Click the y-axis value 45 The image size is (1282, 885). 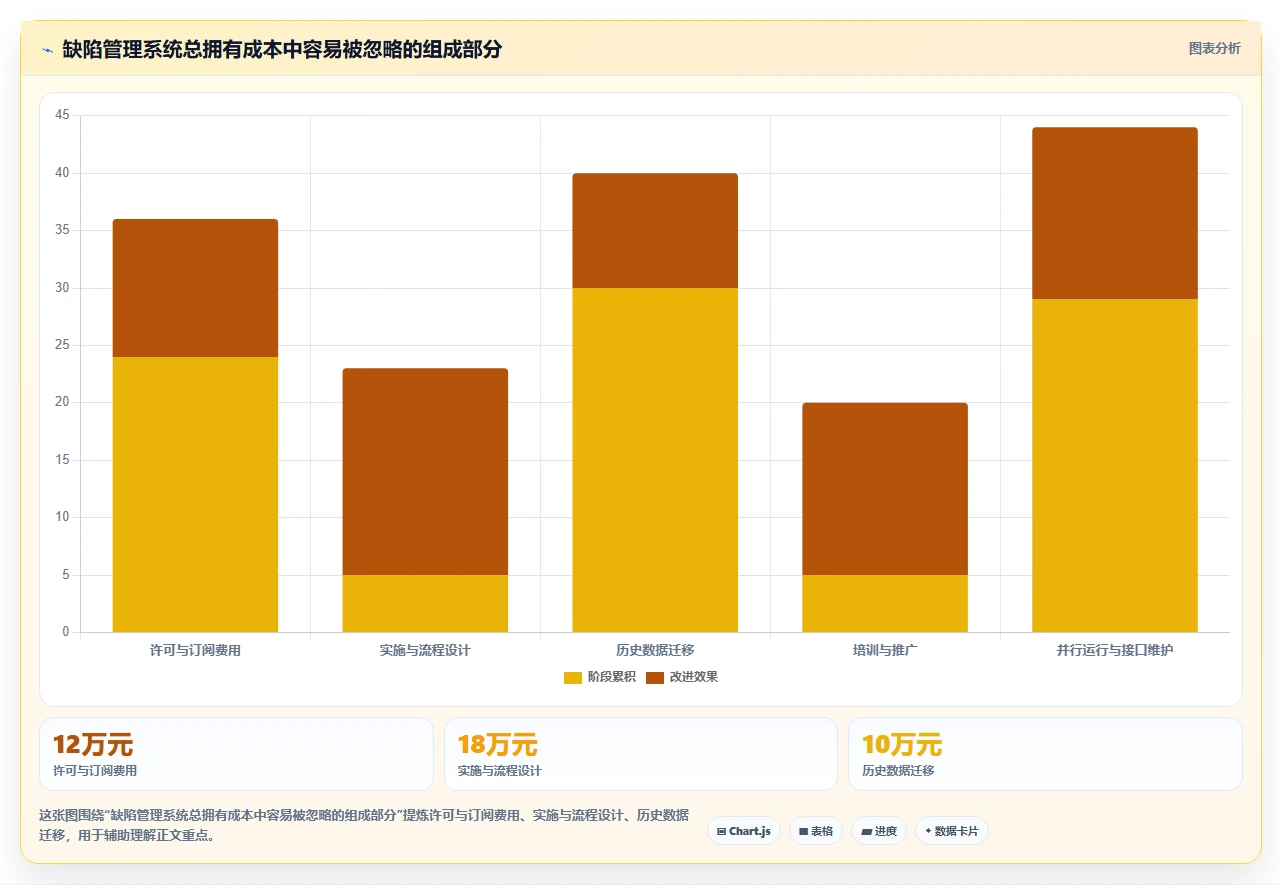point(62,115)
